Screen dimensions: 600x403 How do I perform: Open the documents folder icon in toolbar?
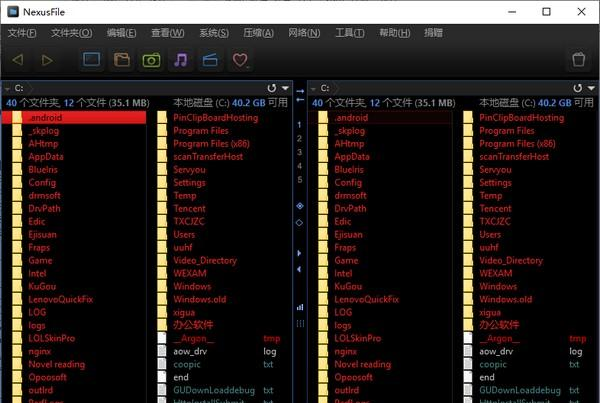pyautogui.click(x=121, y=60)
